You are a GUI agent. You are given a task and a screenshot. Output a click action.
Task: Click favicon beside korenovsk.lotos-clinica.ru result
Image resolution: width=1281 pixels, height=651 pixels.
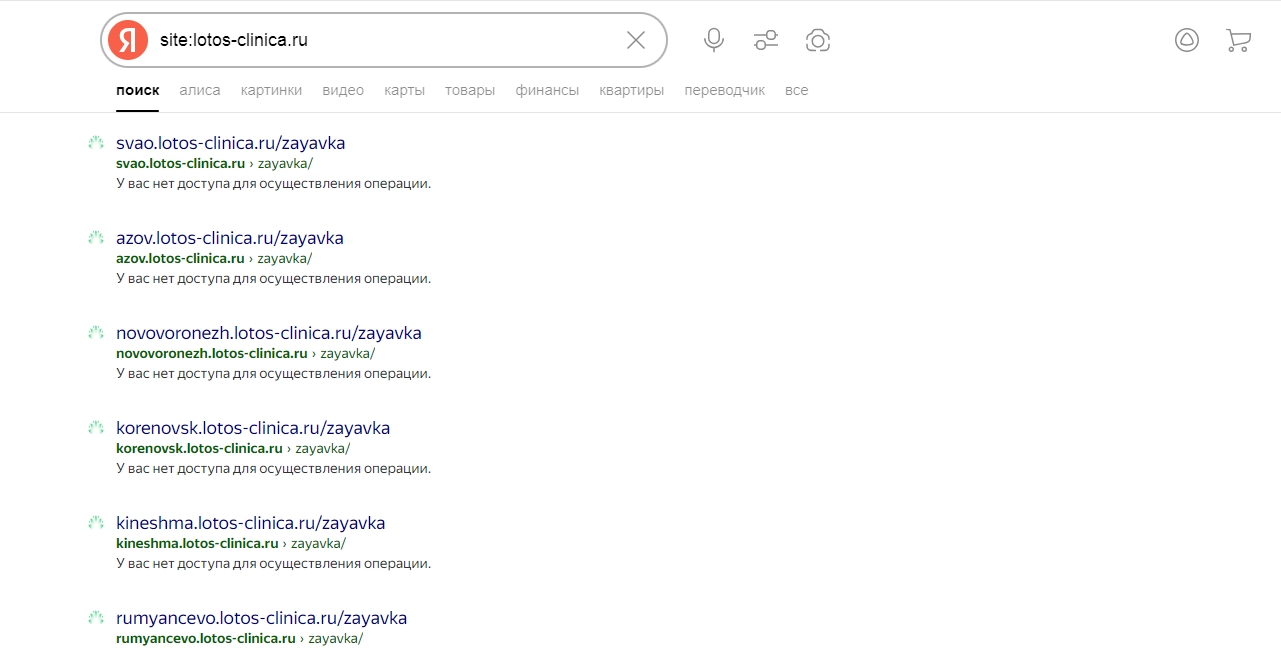96,428
